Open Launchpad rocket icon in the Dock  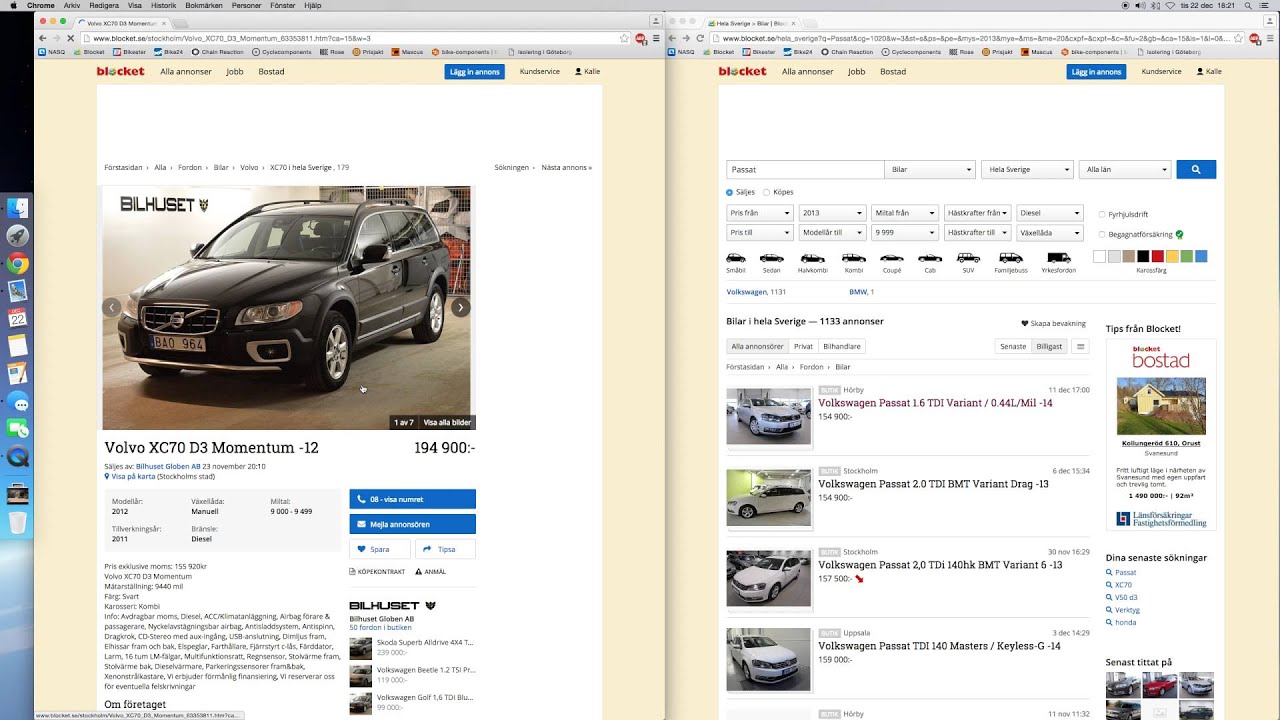coord(18,236)
